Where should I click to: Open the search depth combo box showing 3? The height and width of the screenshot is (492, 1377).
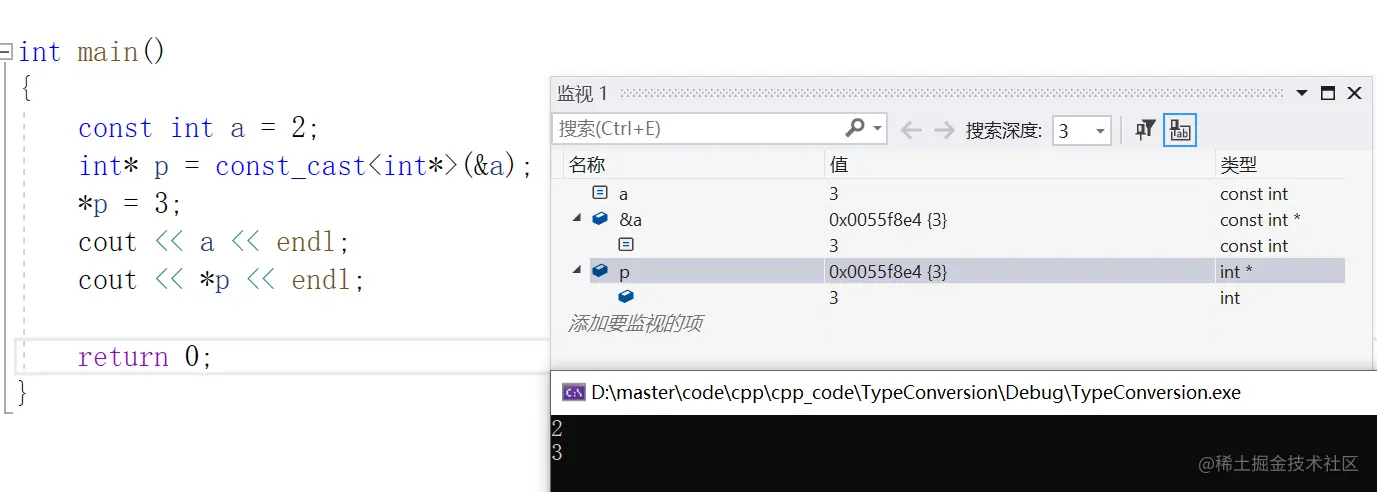(x=1082, y=130)
